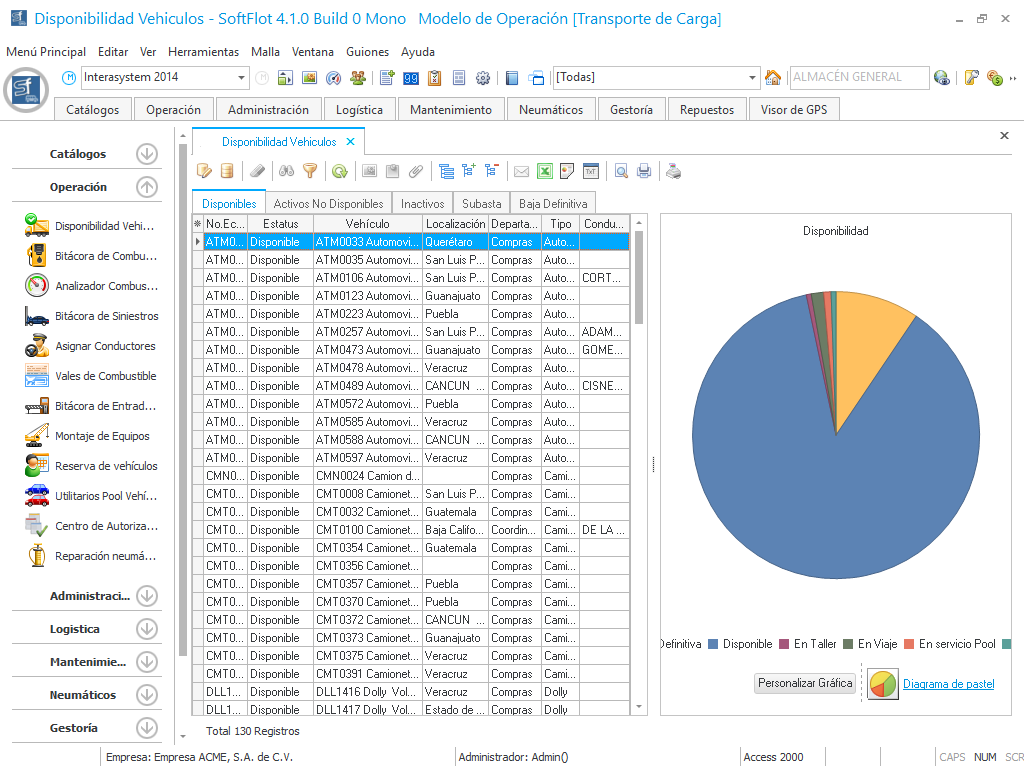Click the refresh icon in grid toolbar
This screenshot has height=768, width=1024.
[x=340, y=171]
